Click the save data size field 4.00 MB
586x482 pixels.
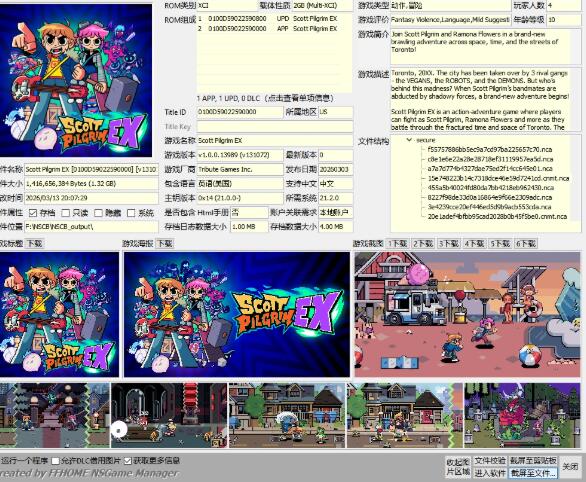click(336, 226)
